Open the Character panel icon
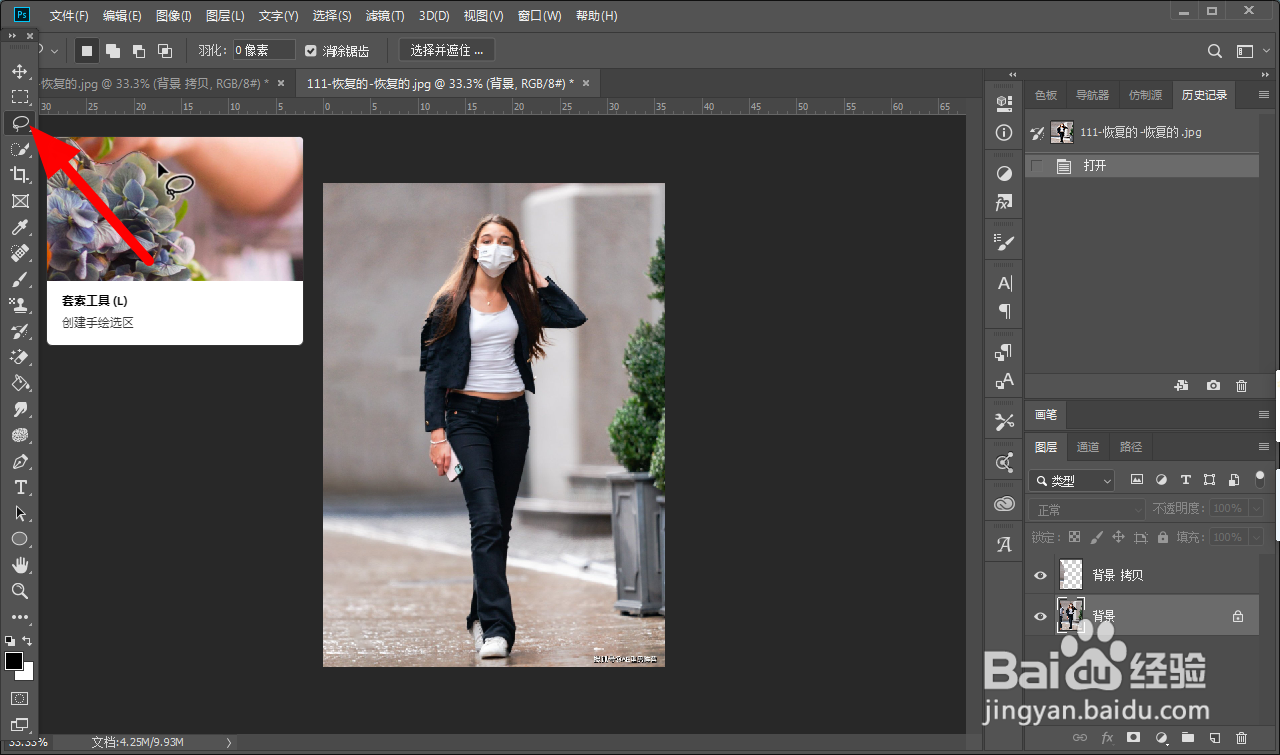 [1004, 283]
